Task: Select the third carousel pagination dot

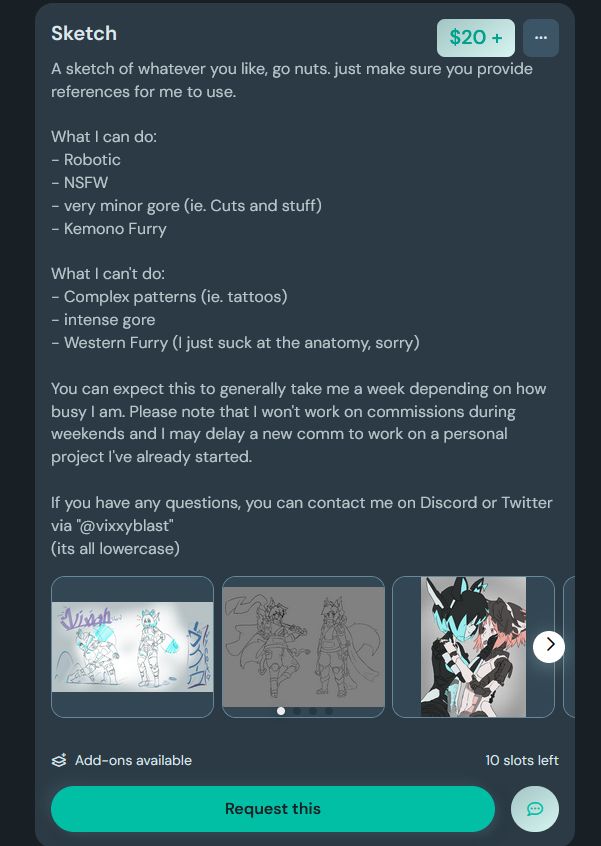Action: 313,711
